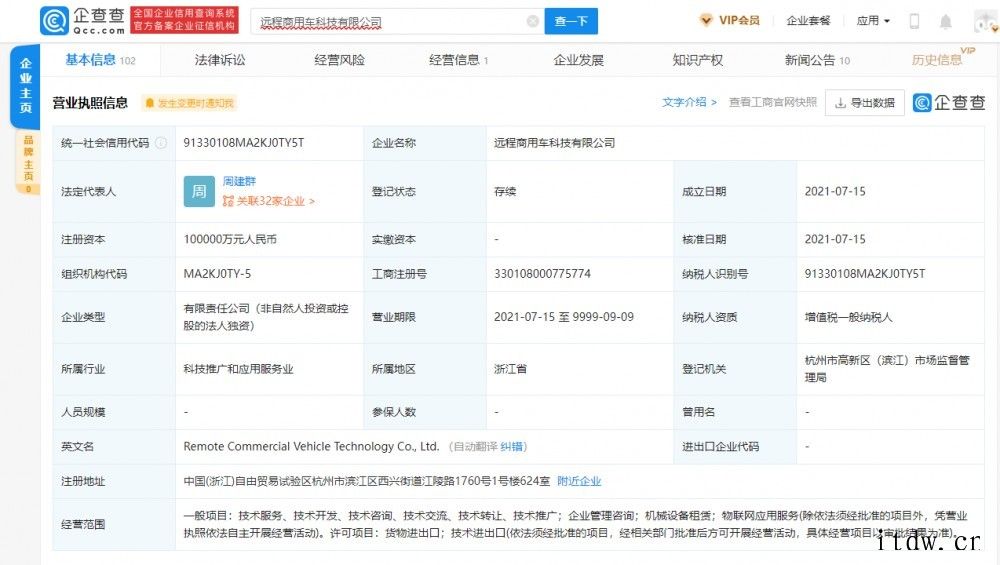The image size is (1000, 565).
Task: Open 附近企业 nearby companies link
Action: [x=579, y=481]
